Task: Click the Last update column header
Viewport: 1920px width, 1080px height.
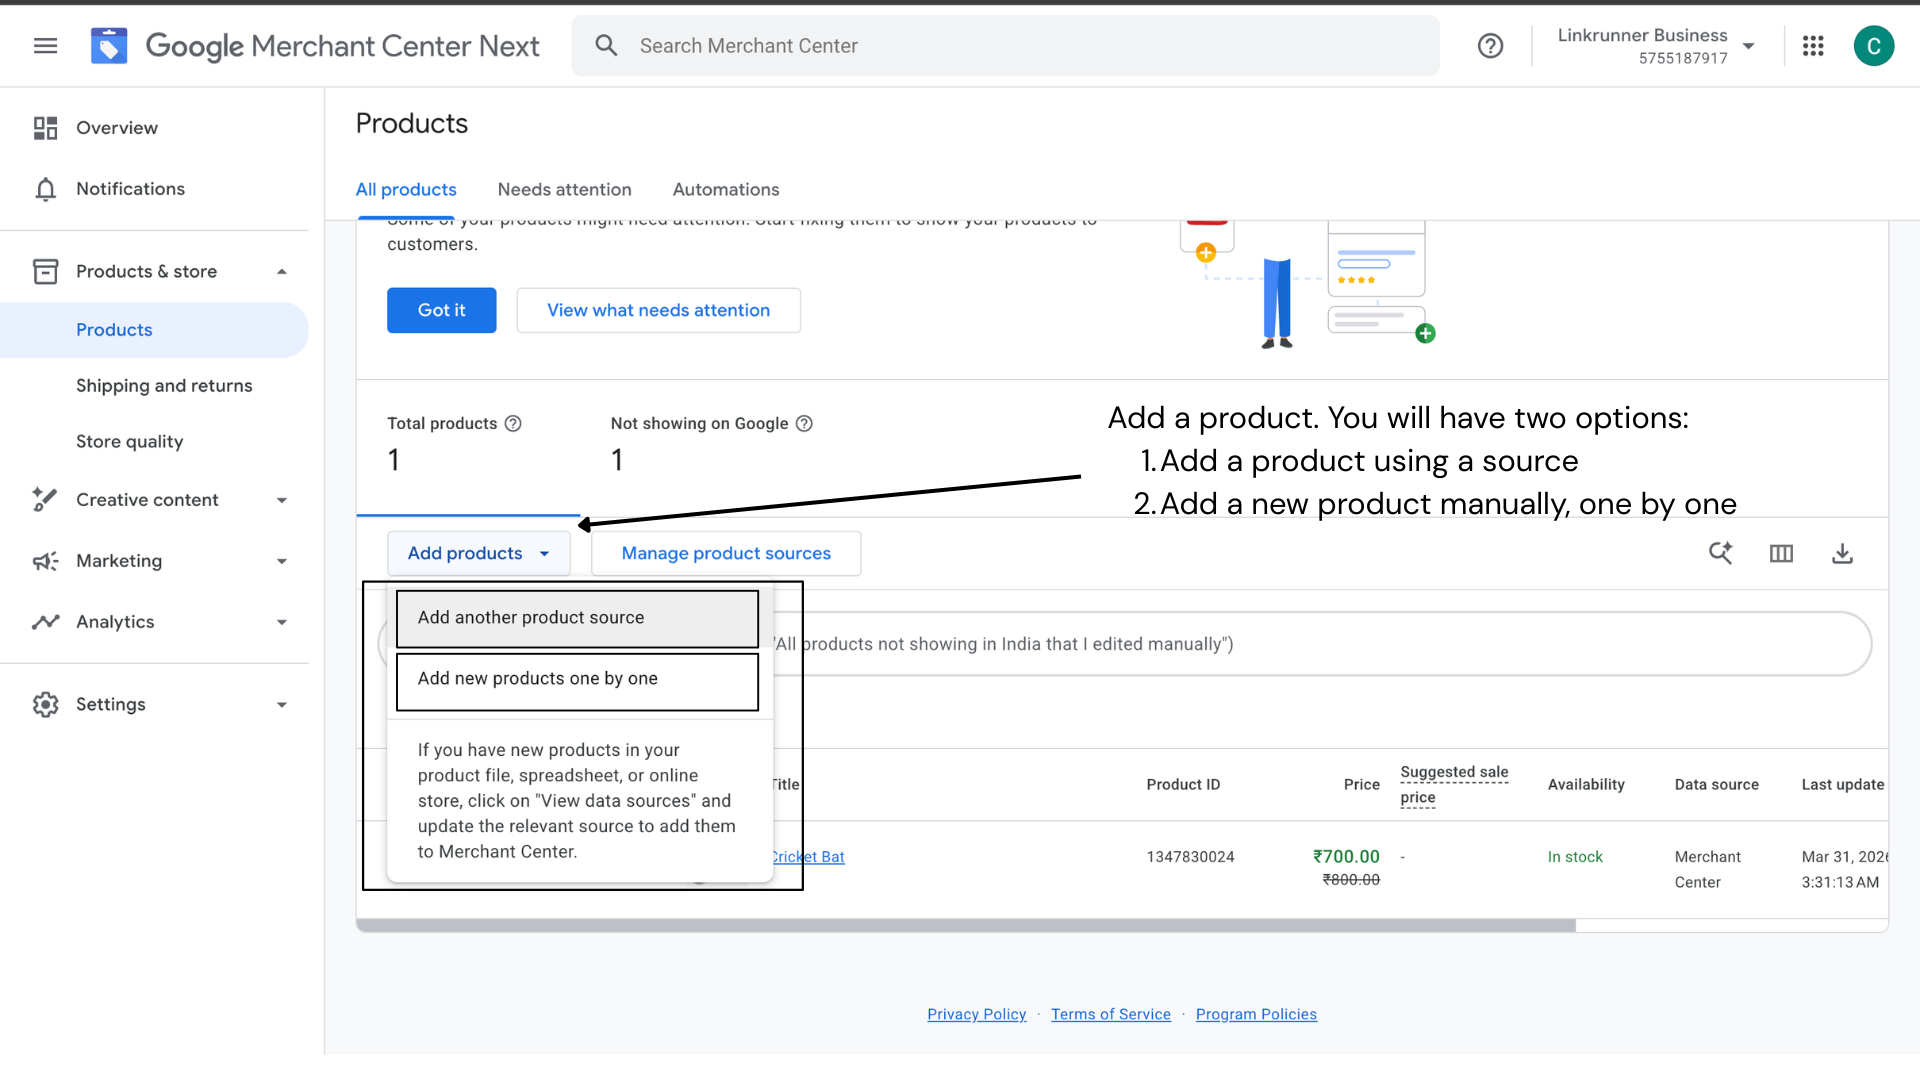Action: pos(1843,785)
